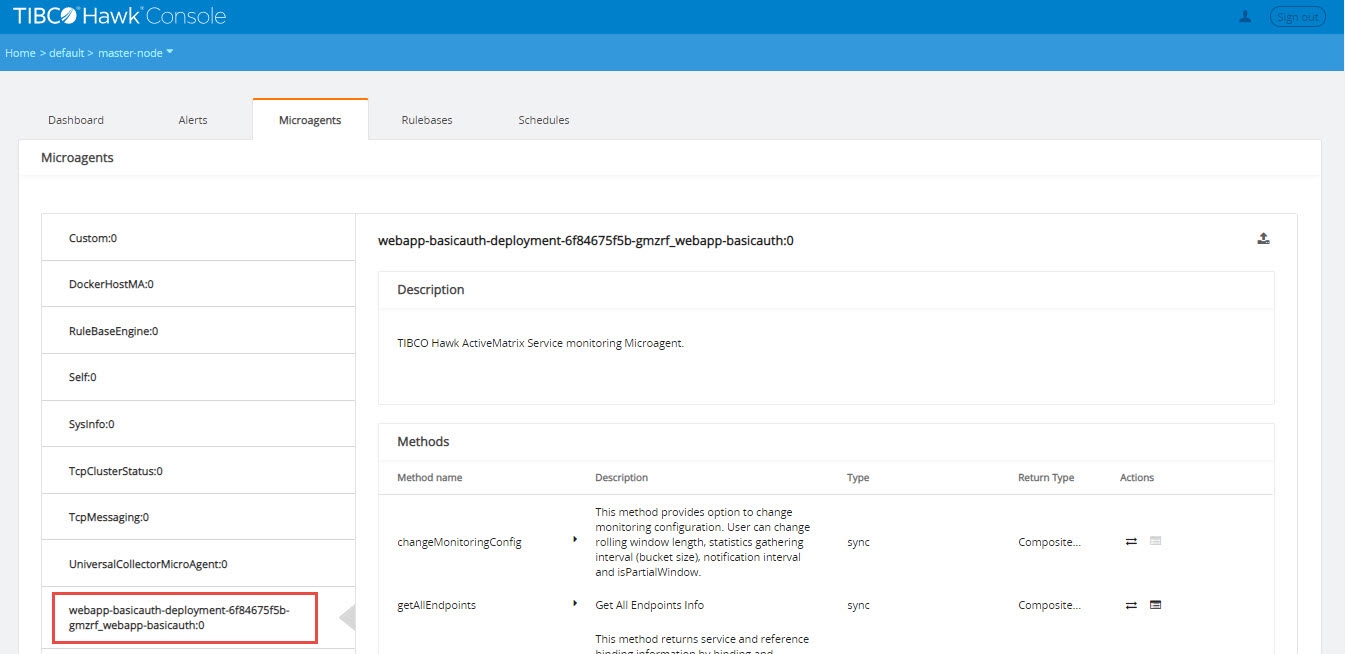Select TcpClusterStatus:0 microagent
1345x654 pixels.
198,471
